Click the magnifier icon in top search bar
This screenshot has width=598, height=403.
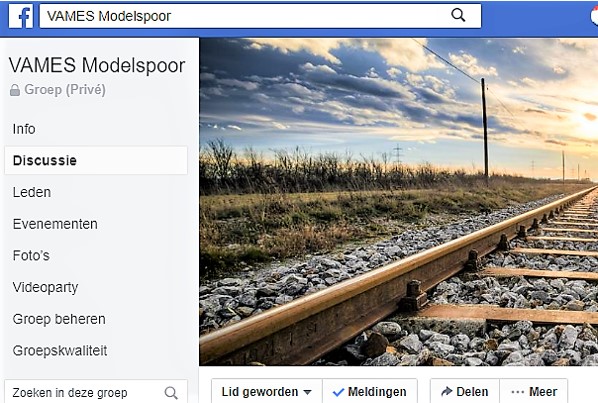point(458,15)
